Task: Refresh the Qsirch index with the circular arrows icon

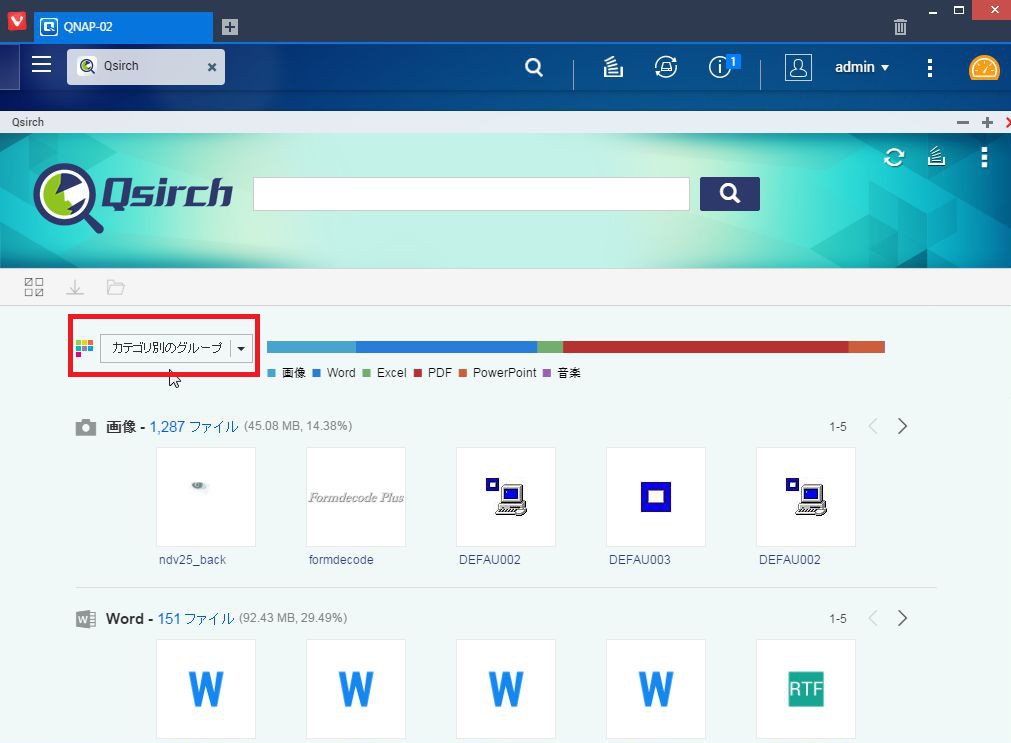Action: click(x=894, y=157)
